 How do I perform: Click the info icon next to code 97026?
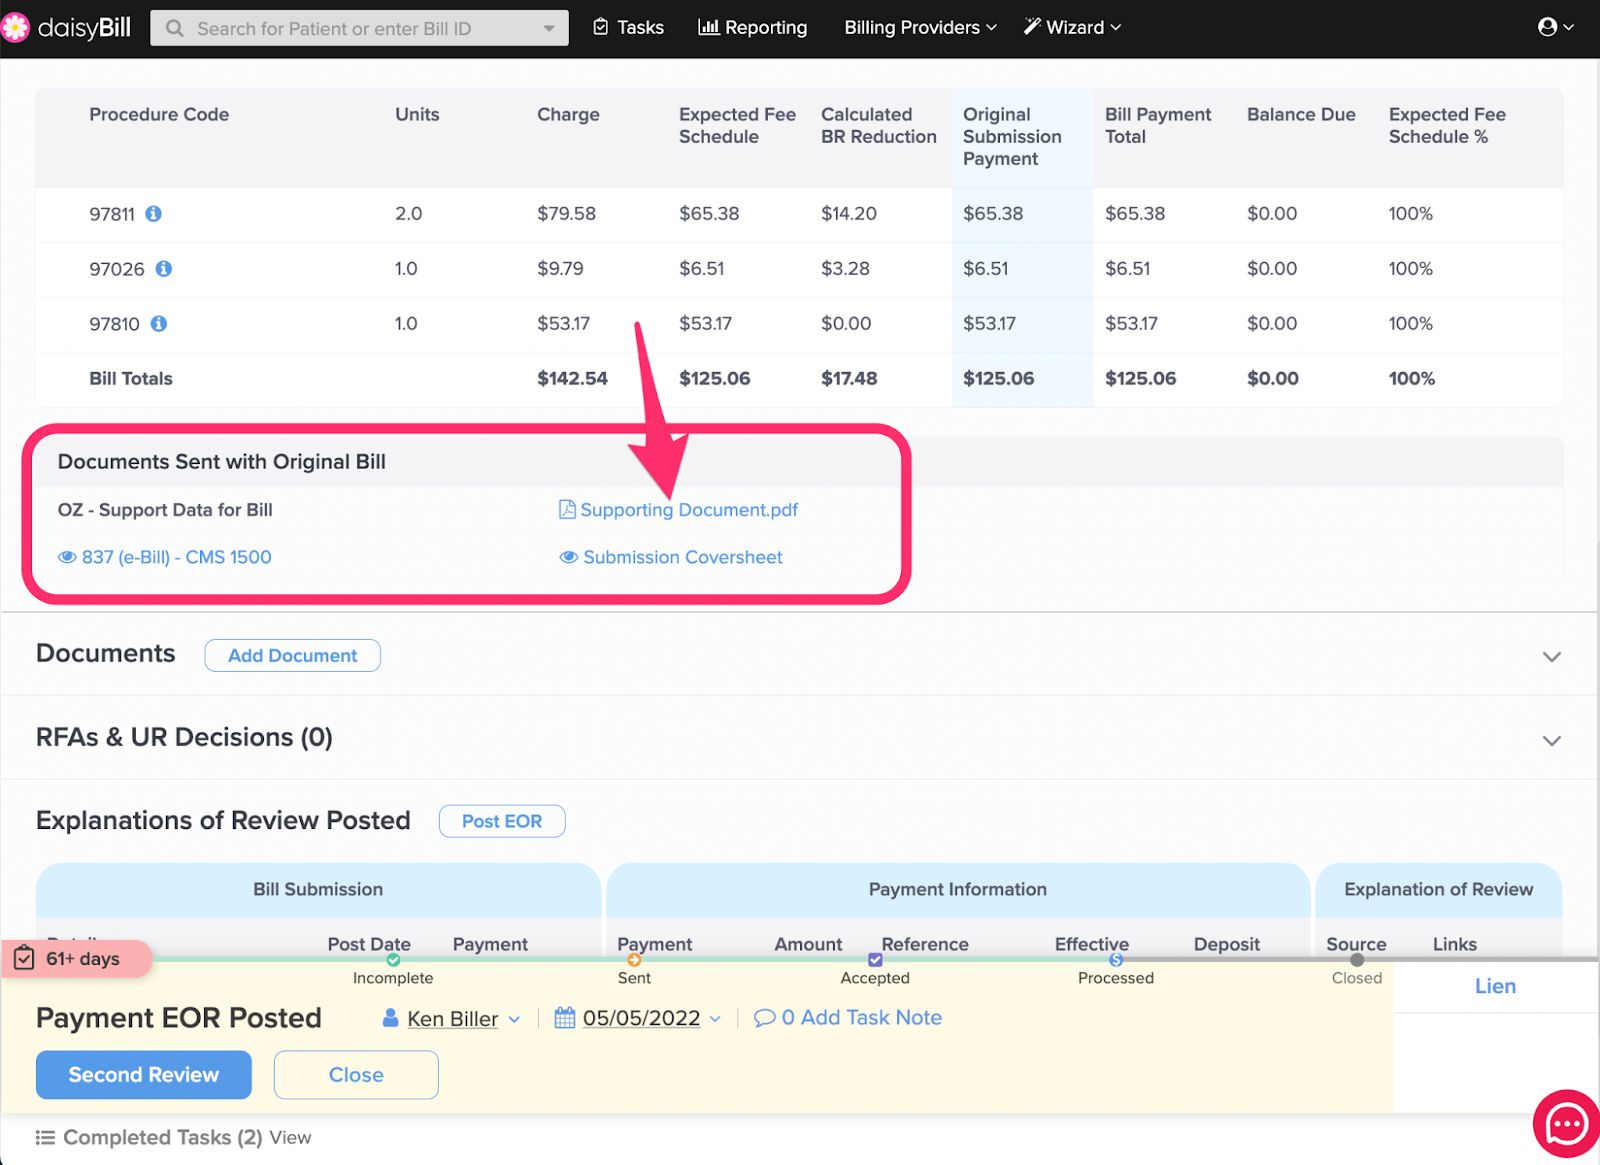[164, 269]
